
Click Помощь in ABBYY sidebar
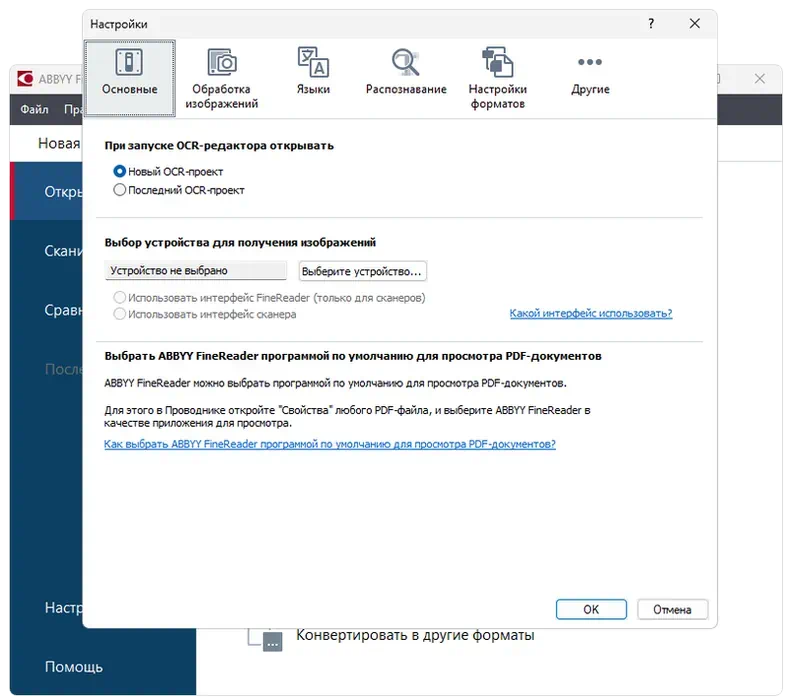click(x=73, y=667)
